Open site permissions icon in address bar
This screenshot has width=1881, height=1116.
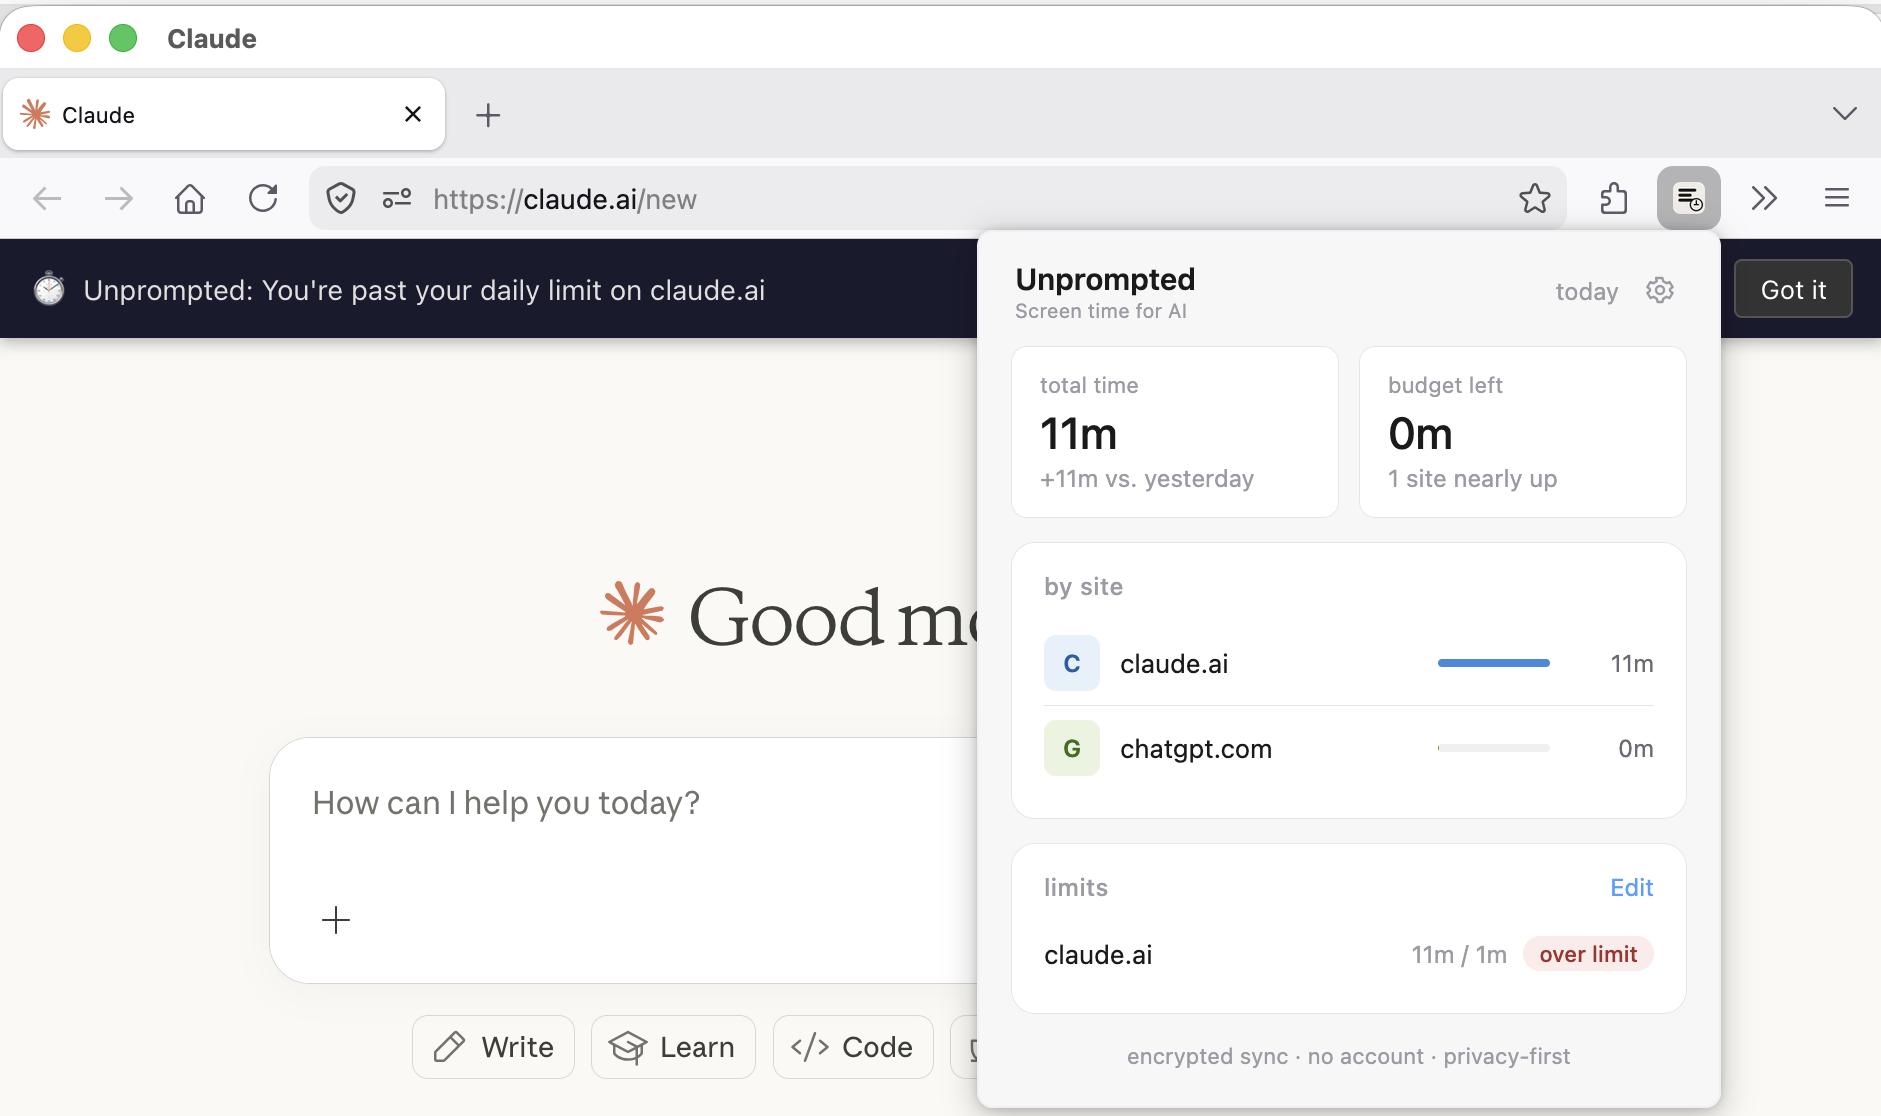pyautogui.click(x=397, y=199)
